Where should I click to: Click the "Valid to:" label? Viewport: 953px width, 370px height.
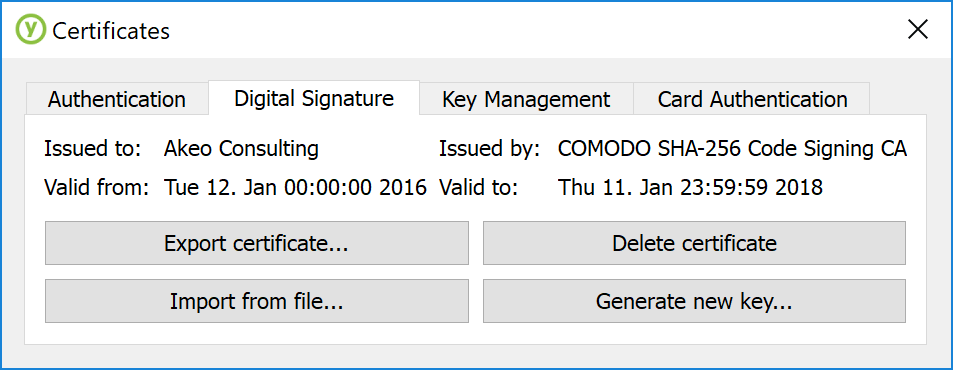click(478, 188)
